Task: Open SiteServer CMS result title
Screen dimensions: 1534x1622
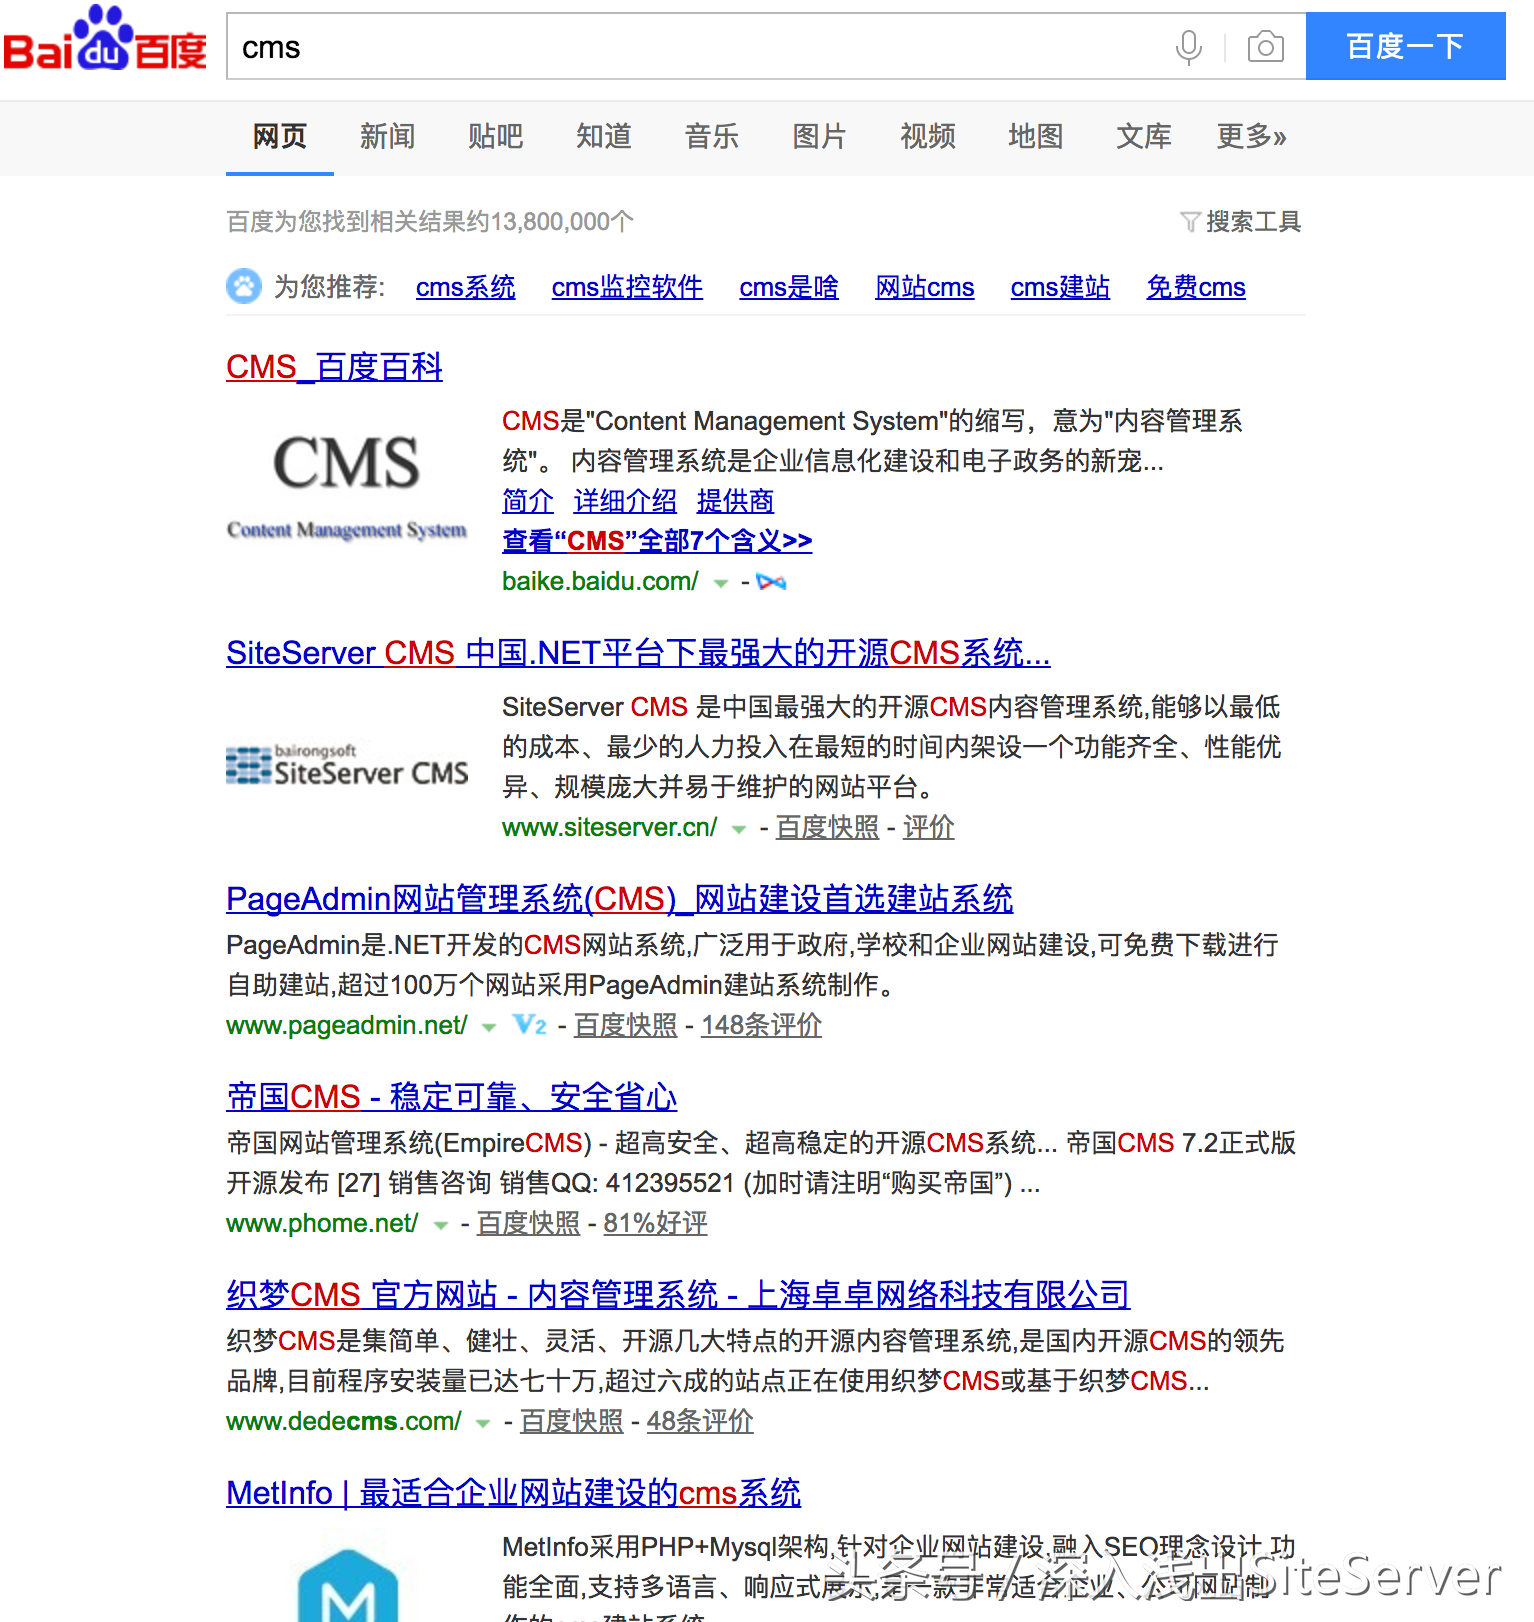Action: (x=638, y=653)
